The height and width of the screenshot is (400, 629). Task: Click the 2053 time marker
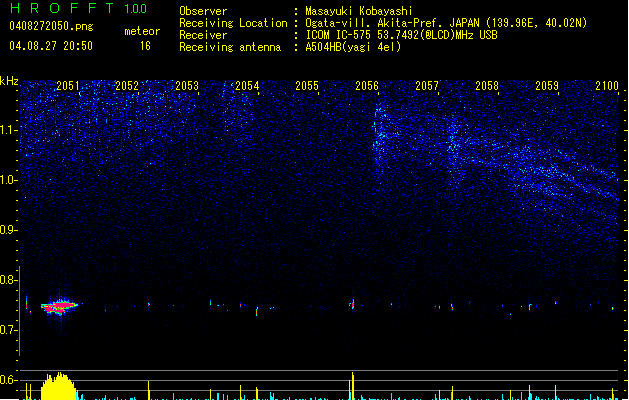coord(187,86)
